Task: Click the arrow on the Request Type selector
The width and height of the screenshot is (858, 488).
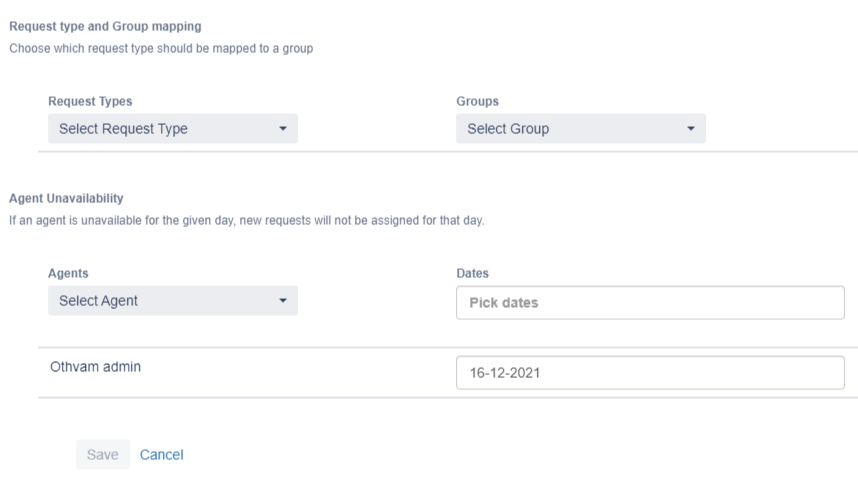Action: [x=282, y=129]
